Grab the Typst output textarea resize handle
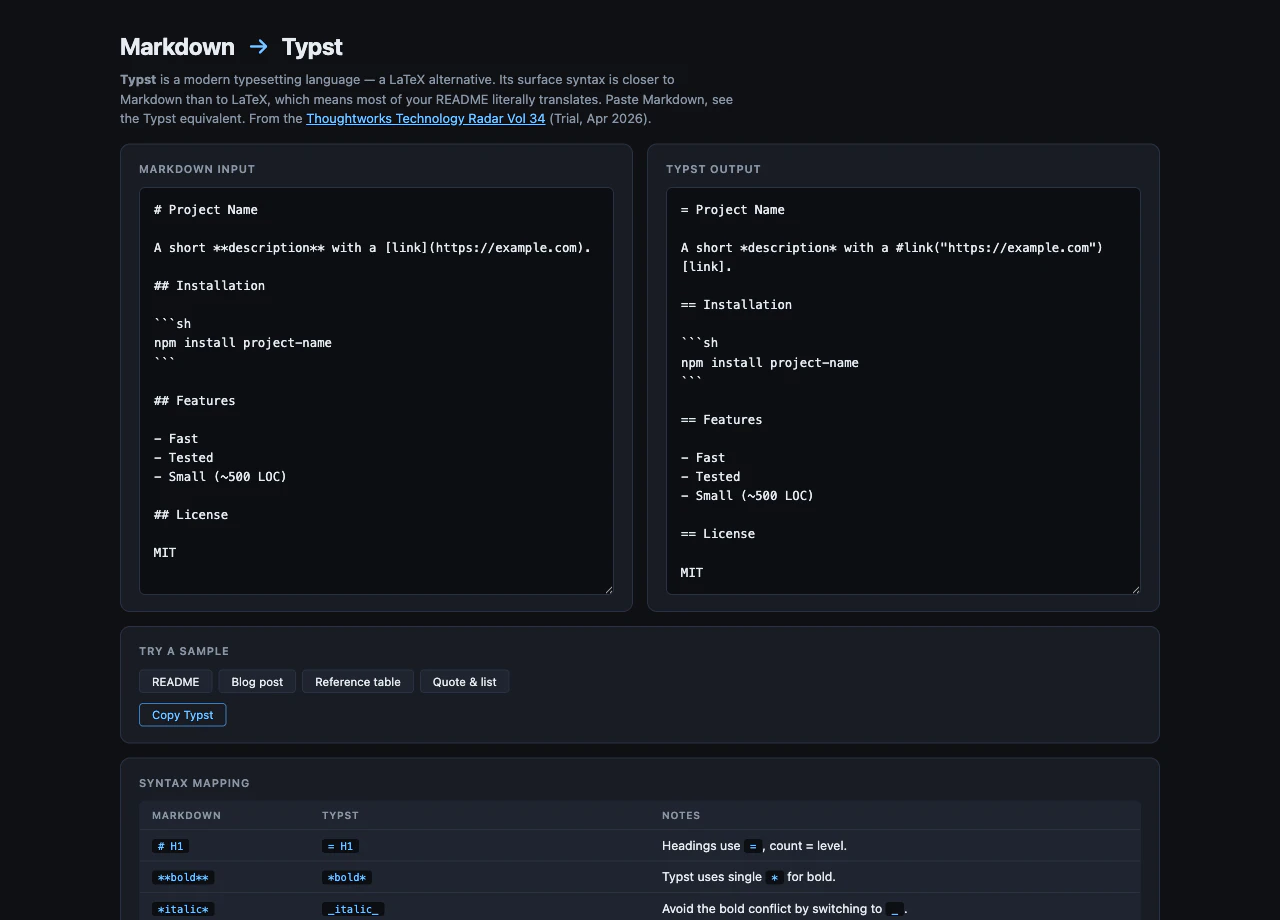1280x920 pixels. (1135, 589)
